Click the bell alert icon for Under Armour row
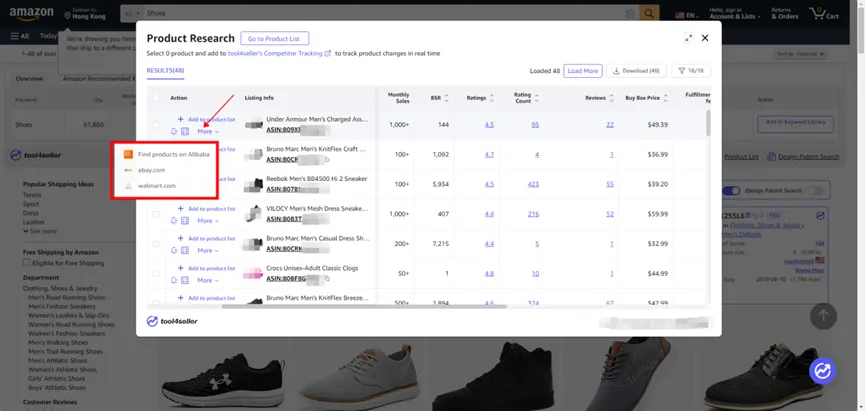865x411 pixels. point(174,131)
